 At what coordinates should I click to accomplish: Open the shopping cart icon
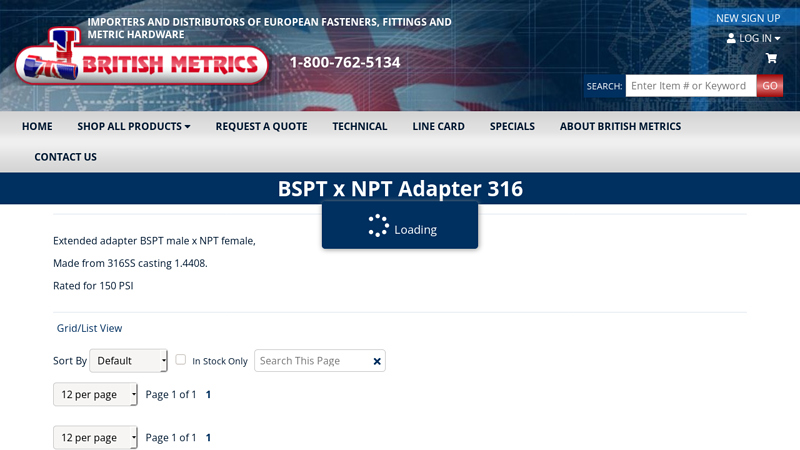pyautogui.click(x=771, y=58)
